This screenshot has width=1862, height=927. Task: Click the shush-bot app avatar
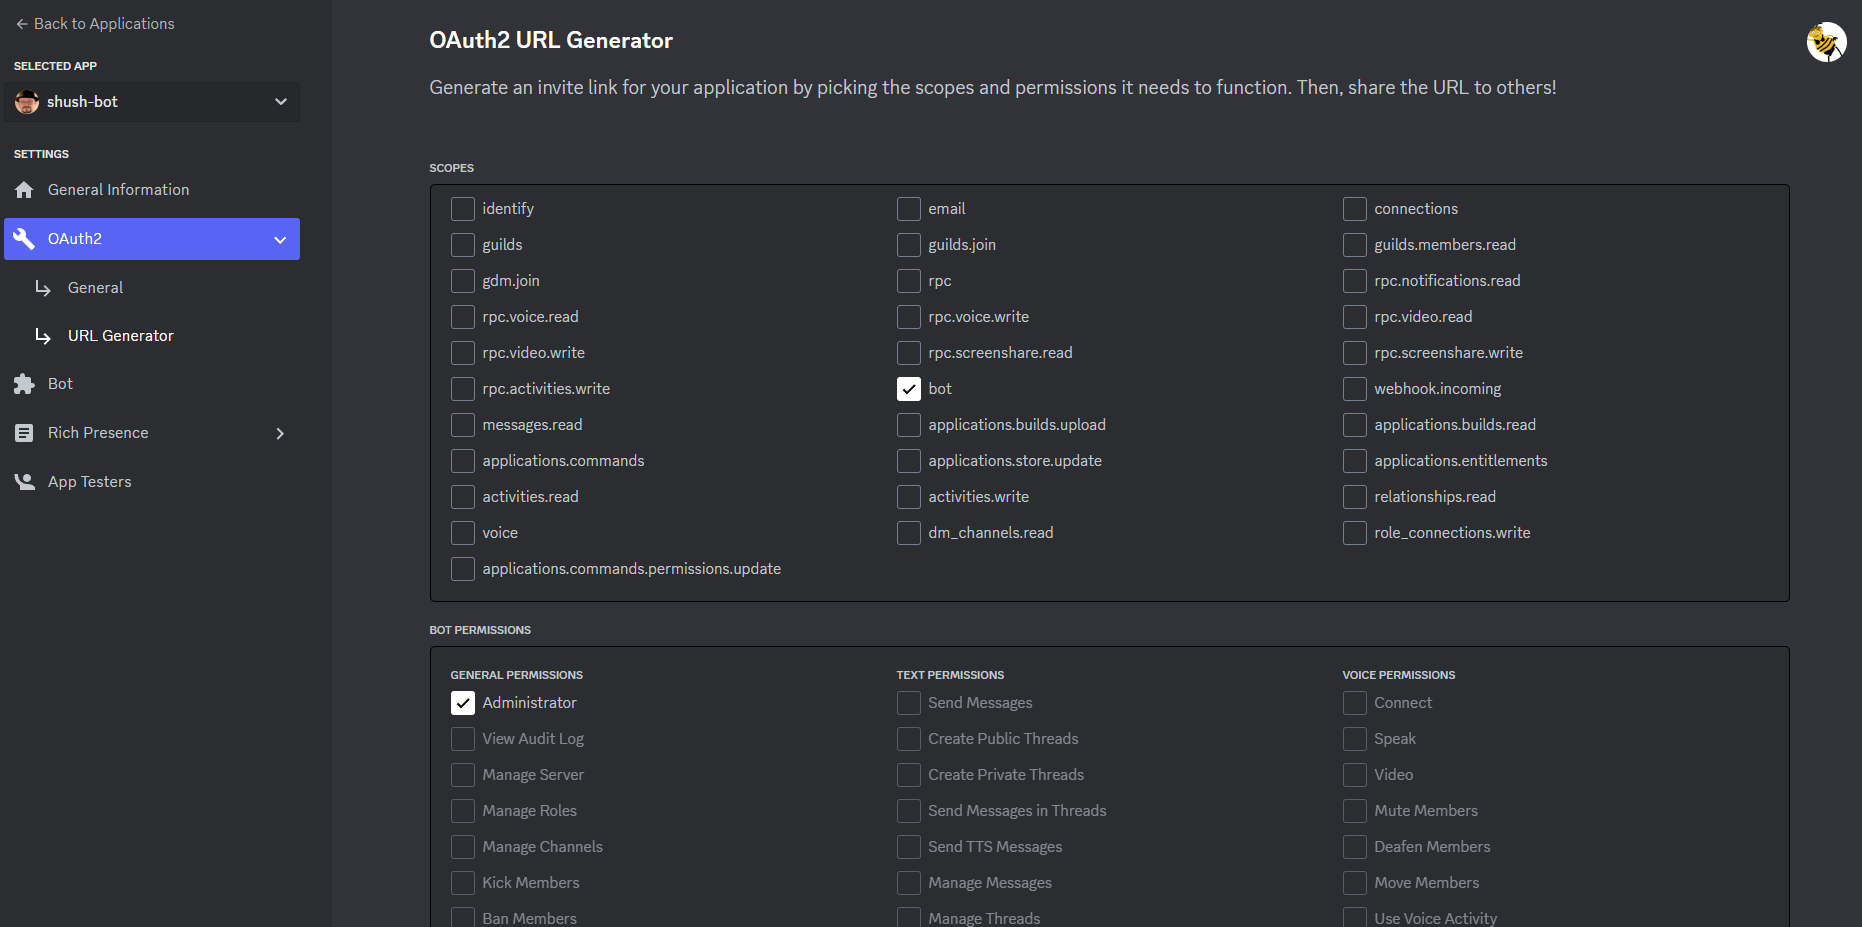coord(27,102)
